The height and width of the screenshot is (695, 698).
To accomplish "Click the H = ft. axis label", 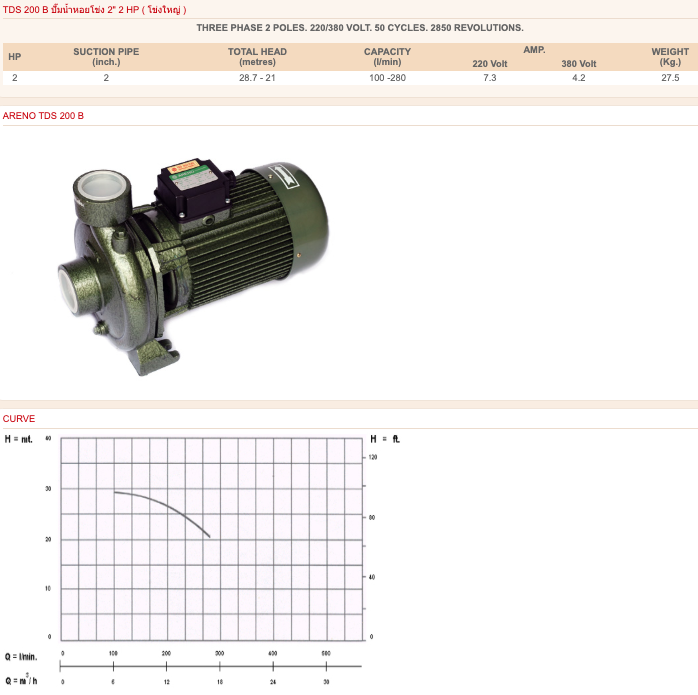I will click(x=386, y=439).
